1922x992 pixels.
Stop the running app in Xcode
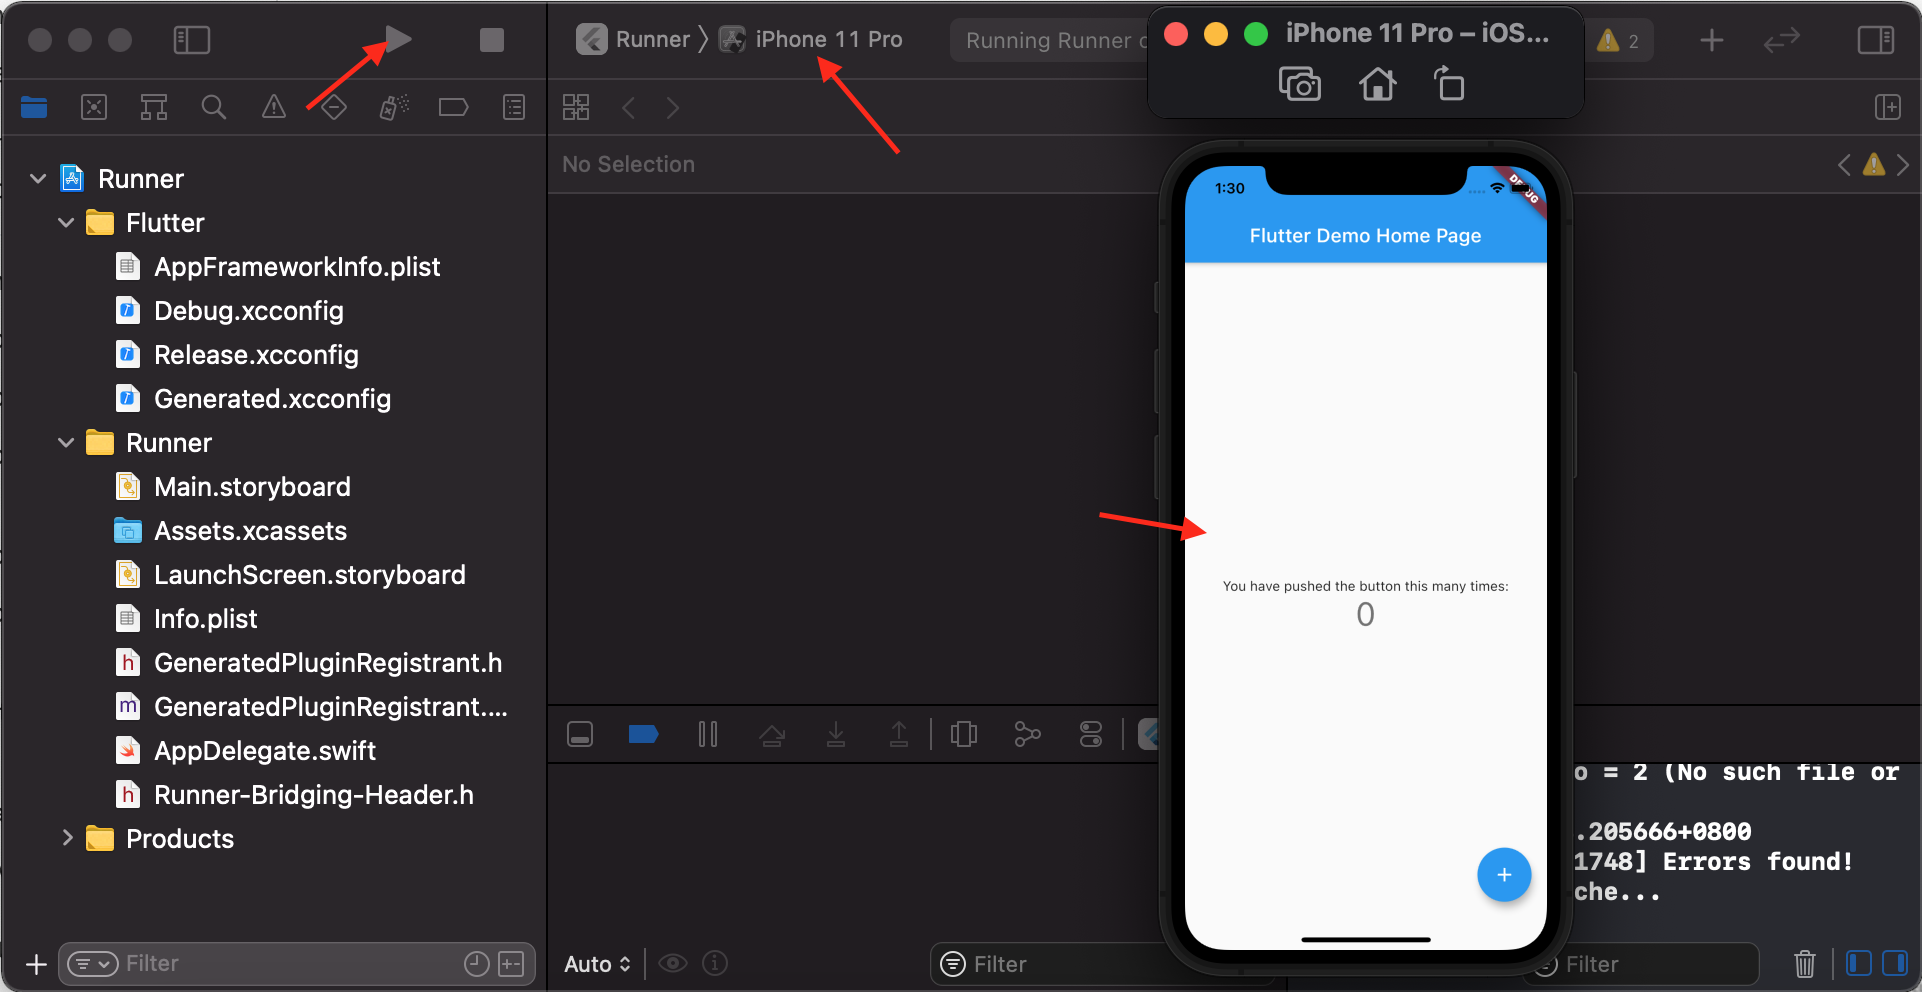coord(491,40)
